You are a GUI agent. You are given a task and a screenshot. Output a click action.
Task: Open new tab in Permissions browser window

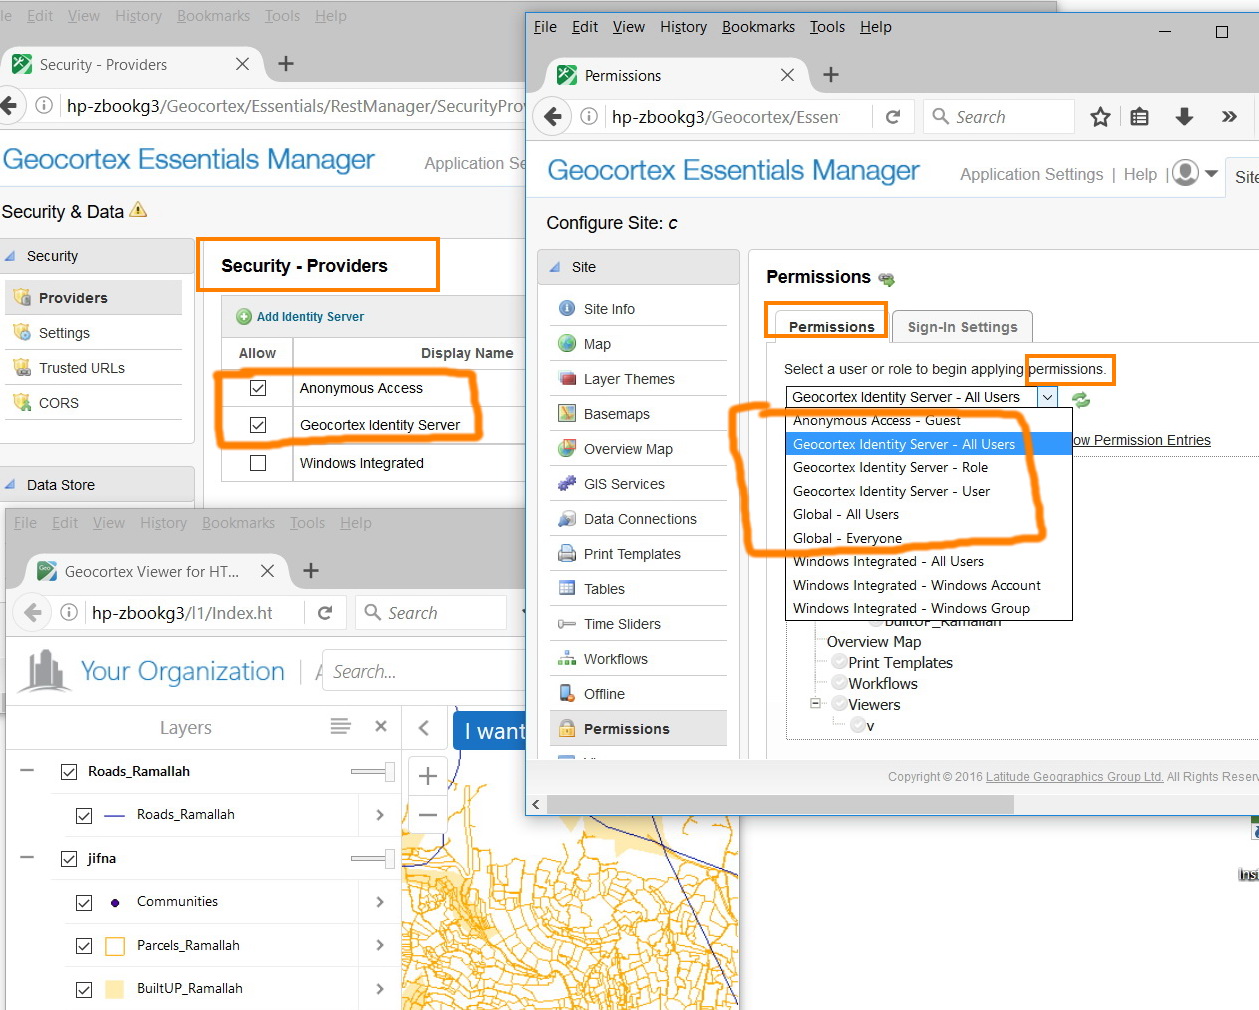[831, 75]
